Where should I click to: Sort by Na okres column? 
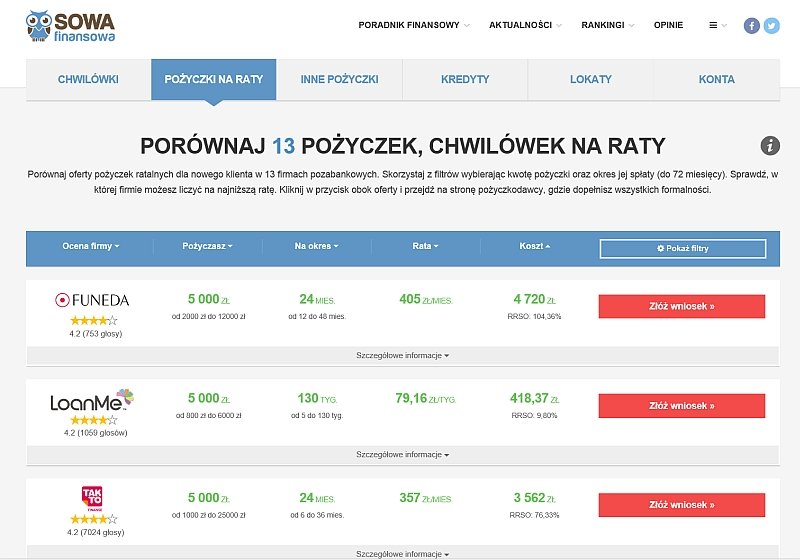click(316, 246)
